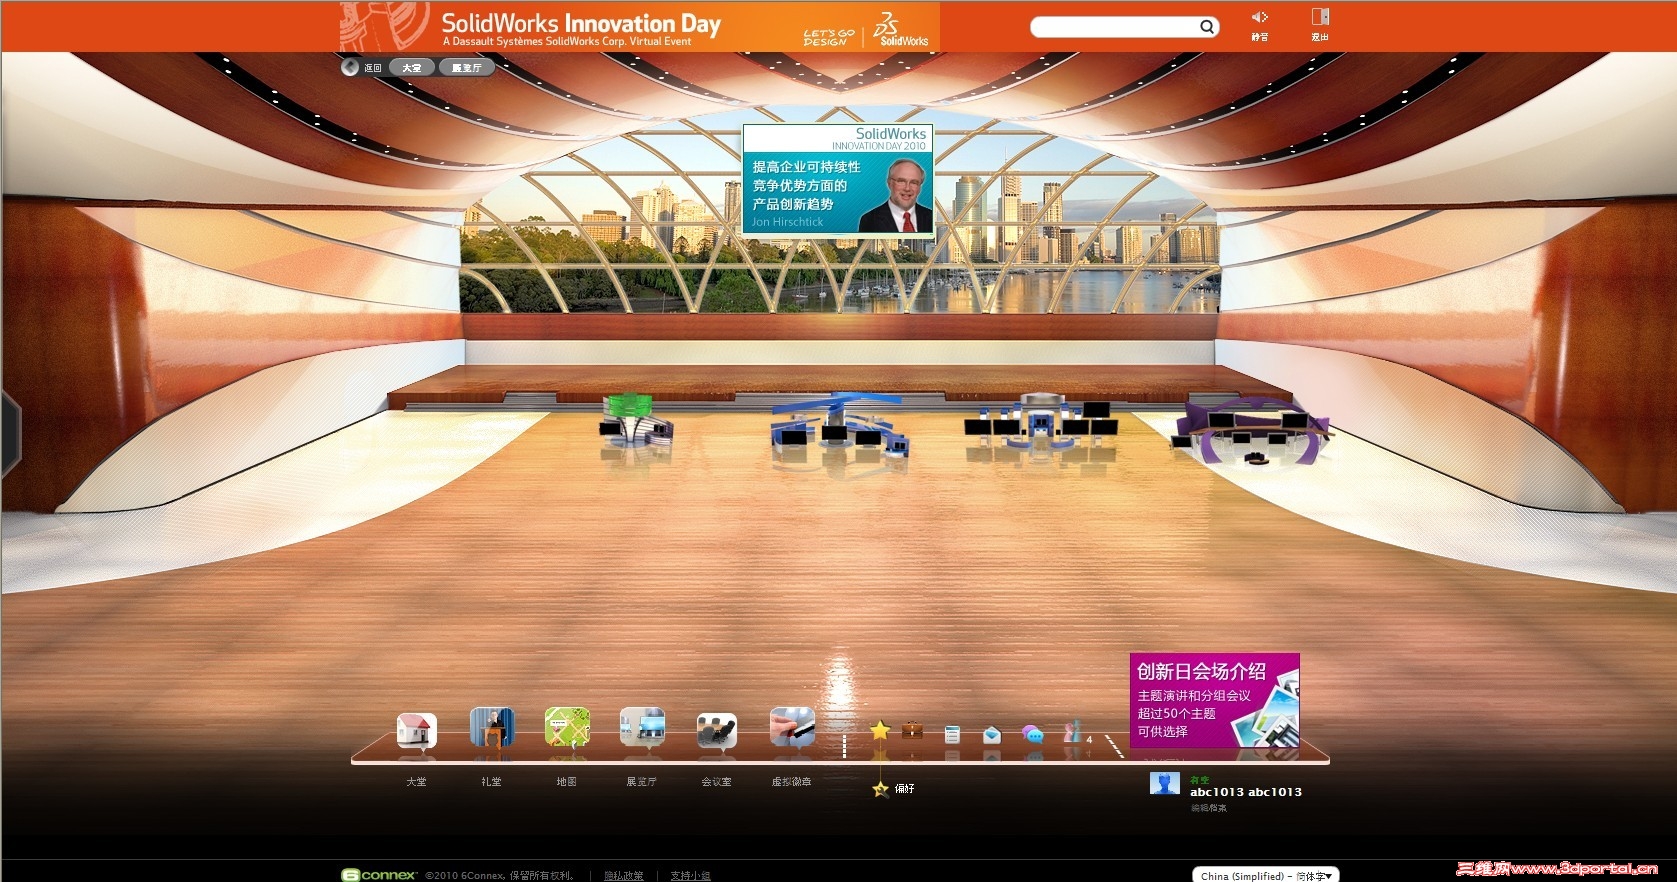This screenshot has height=882, width=1677.
Task: Click the abc1013 abc1013 user name
Action: 1246,792
